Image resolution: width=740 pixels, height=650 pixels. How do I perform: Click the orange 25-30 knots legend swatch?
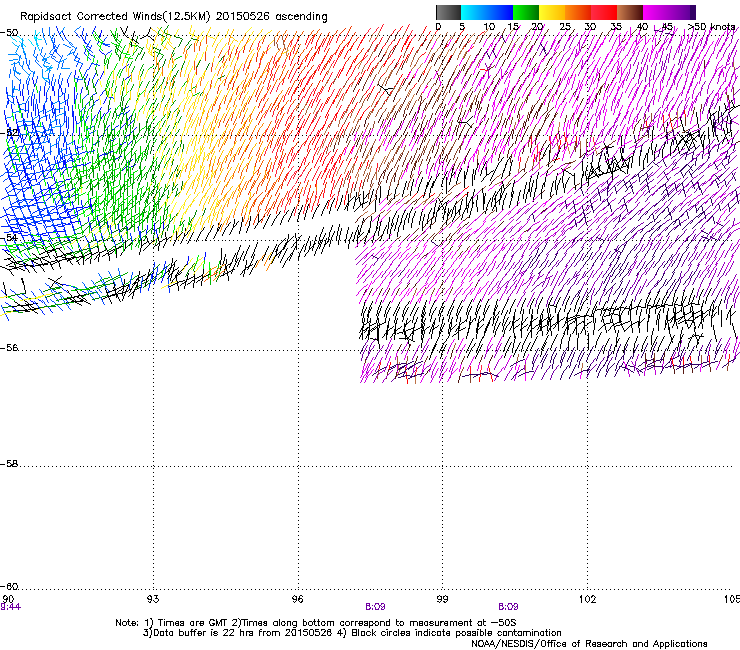click(578, 12)
